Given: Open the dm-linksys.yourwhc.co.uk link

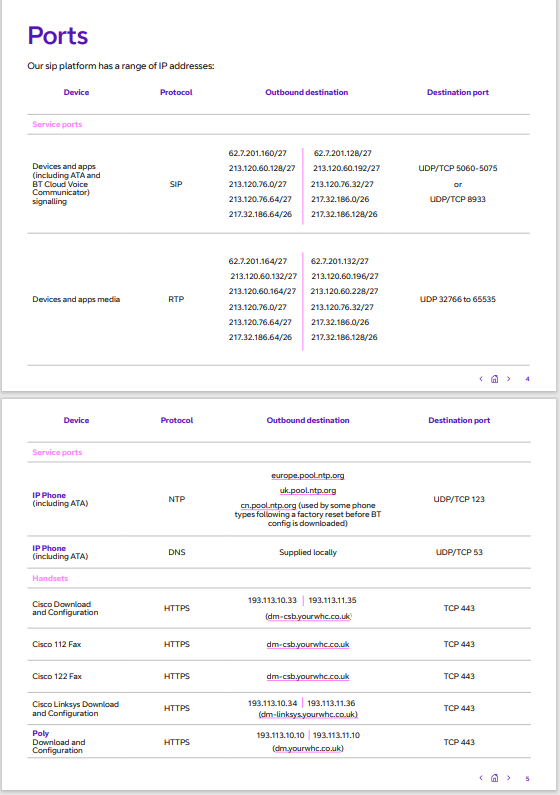Looking at the screenshot, I should [x=308, y=714].
